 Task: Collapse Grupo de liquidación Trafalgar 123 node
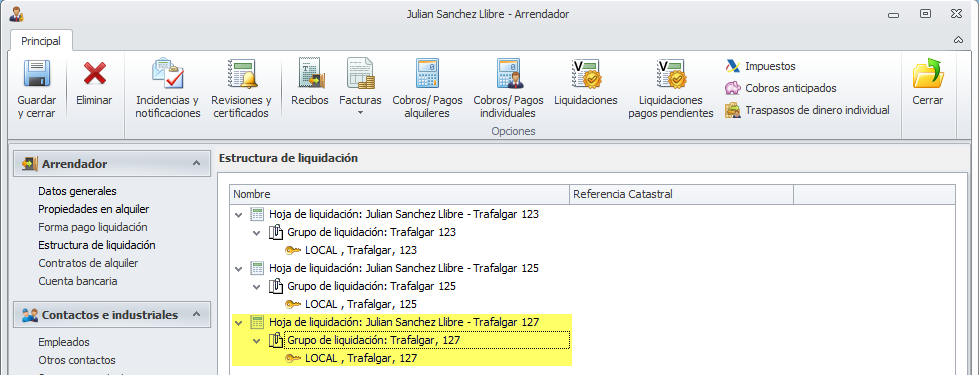click(x=257, y=233)
